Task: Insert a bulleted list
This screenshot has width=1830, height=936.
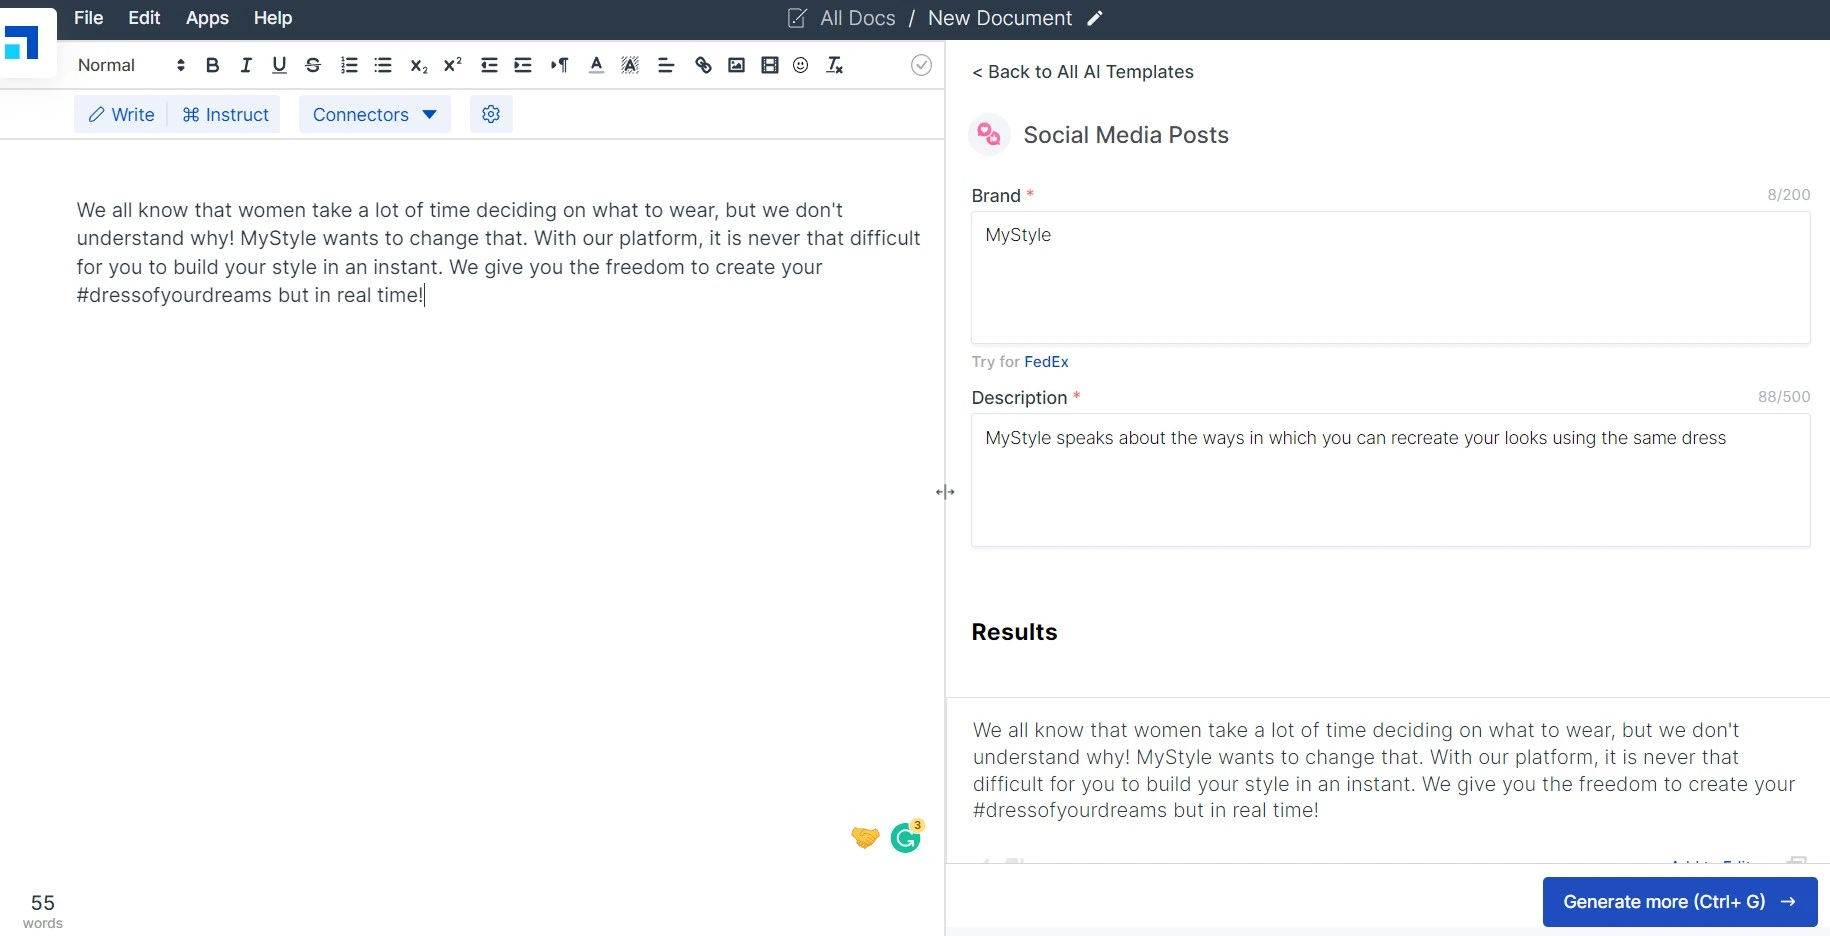Action: pyautogui.click(x=383, y=65)
